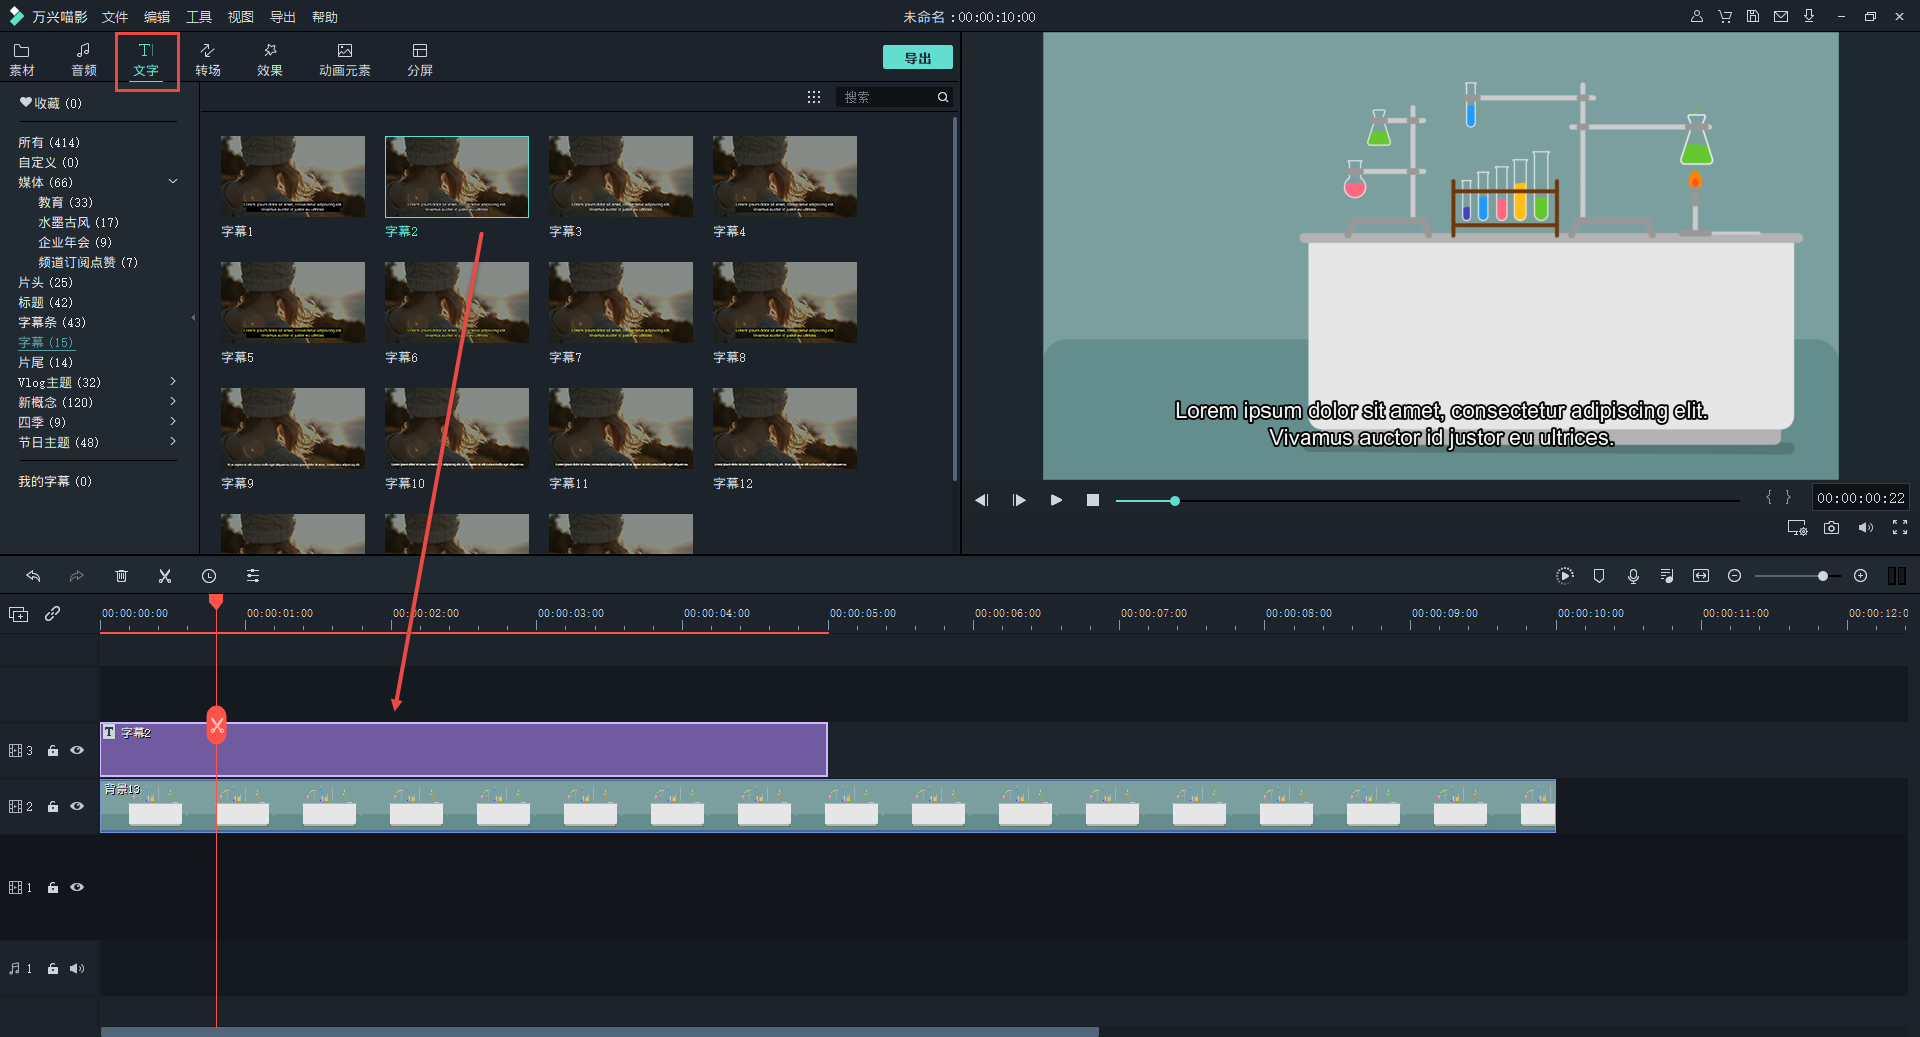Screen dimensions: 1920x1037
Task: Switch thumbnails using the grid view icon
Action: 814,97
